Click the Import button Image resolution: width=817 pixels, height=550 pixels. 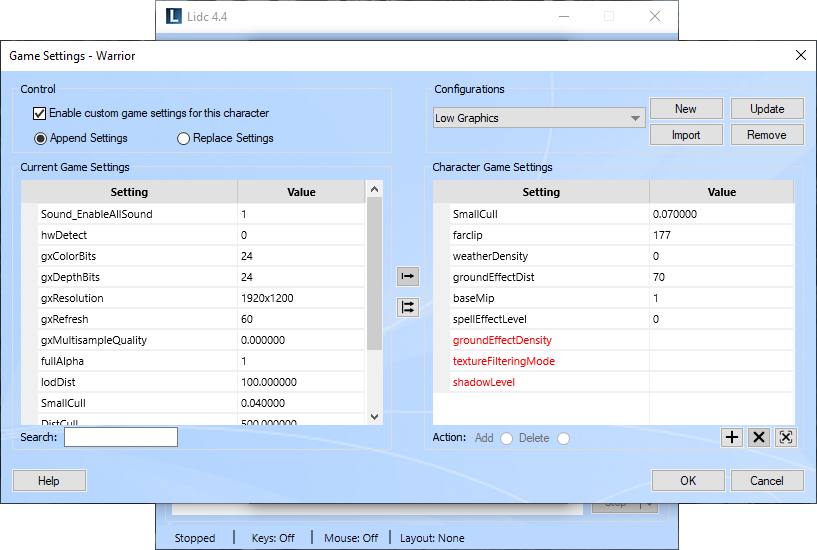click(x=686, y=135)
